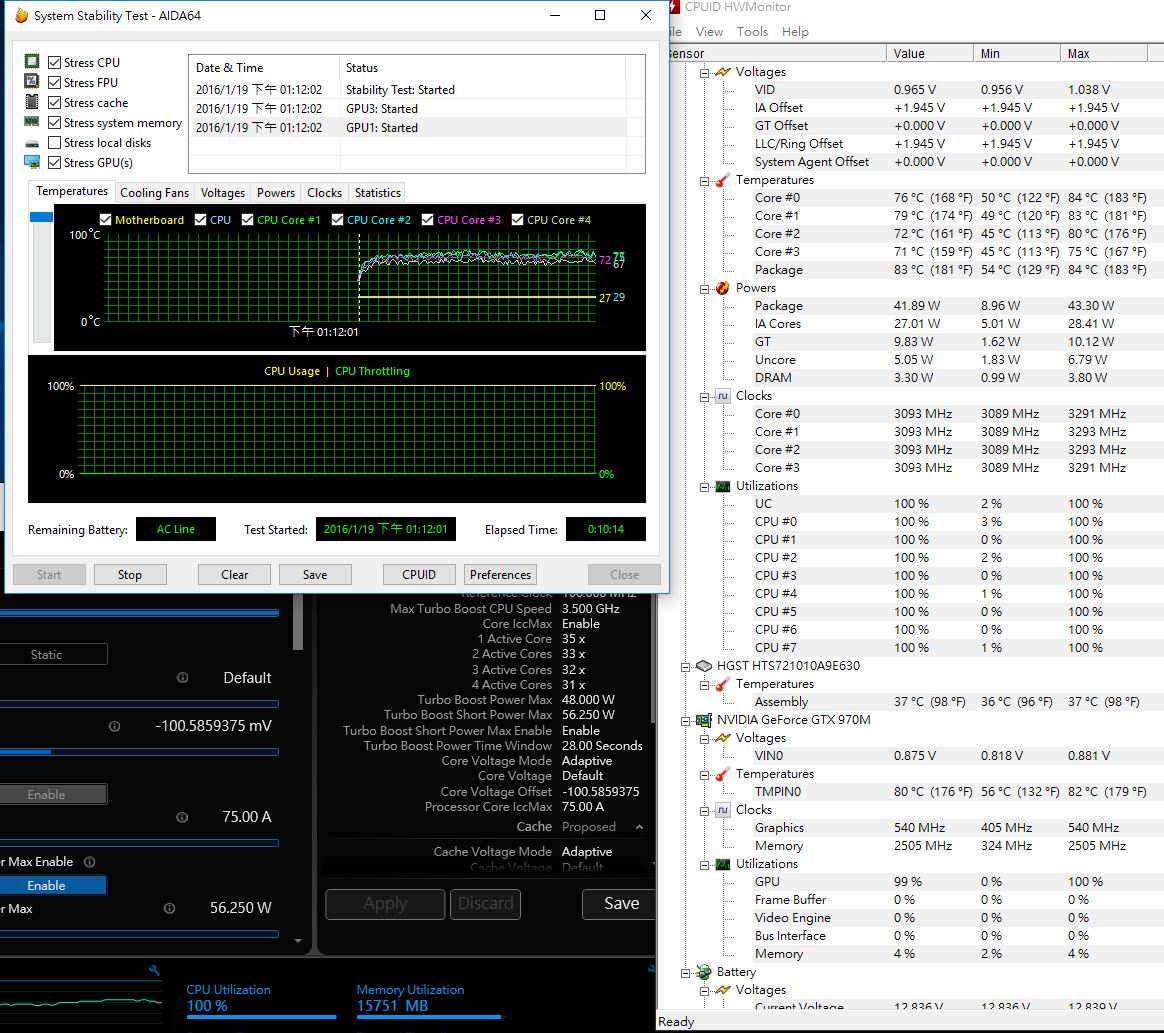Toggle the CPU Core #1 graph checkbox
1164x1033 pixels.
click(x=248, y=220)
